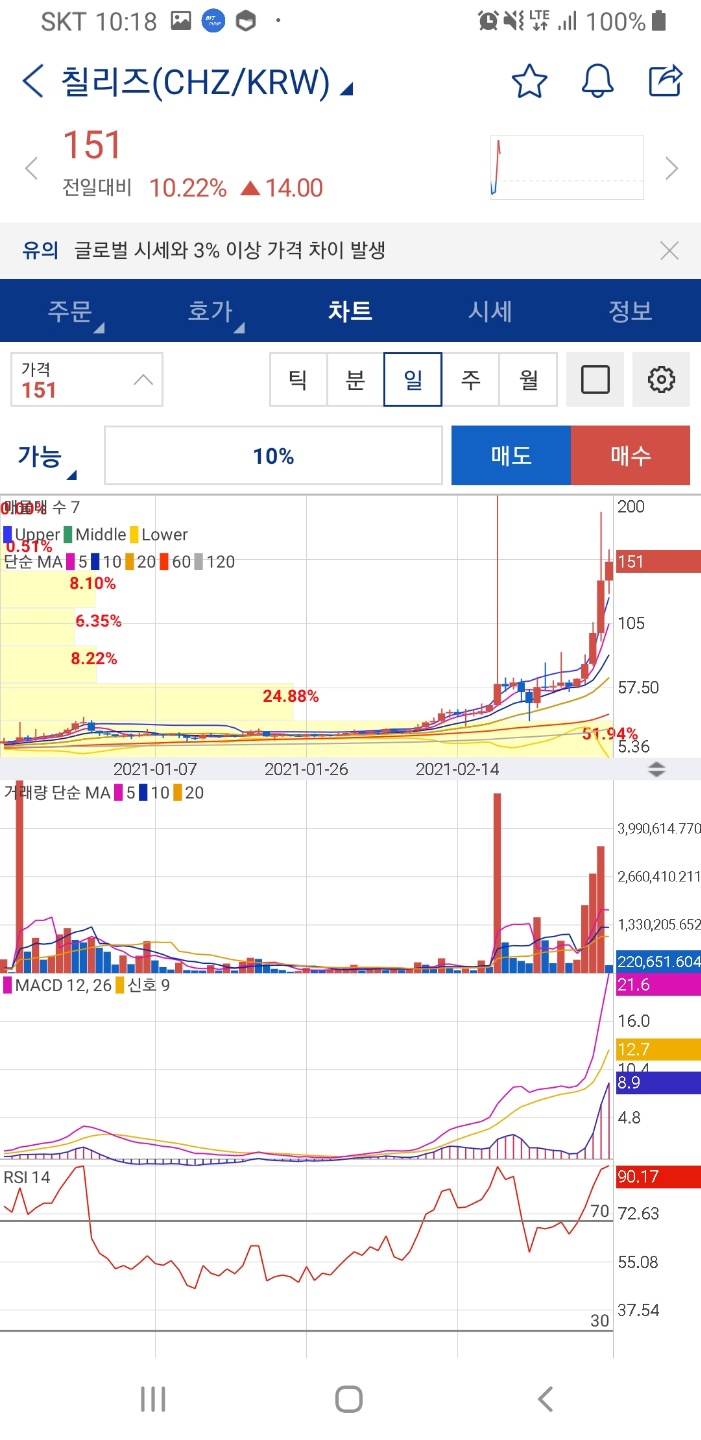
Task: Select 분 chart interval
Action: (x=355, y=379)
